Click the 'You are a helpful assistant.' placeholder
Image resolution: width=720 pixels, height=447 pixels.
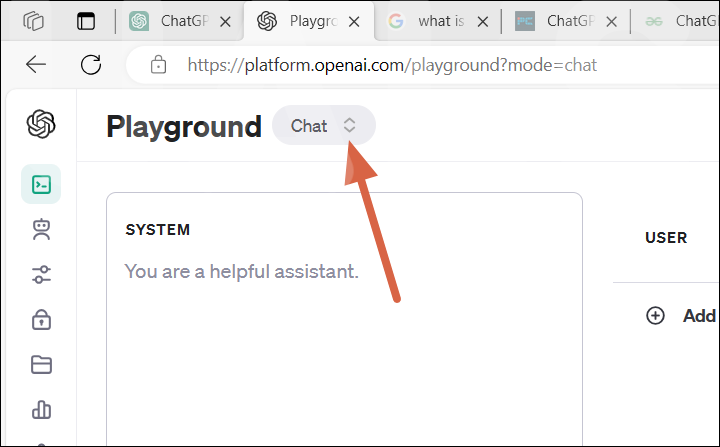pyautogui.click(x=242, y=271)
